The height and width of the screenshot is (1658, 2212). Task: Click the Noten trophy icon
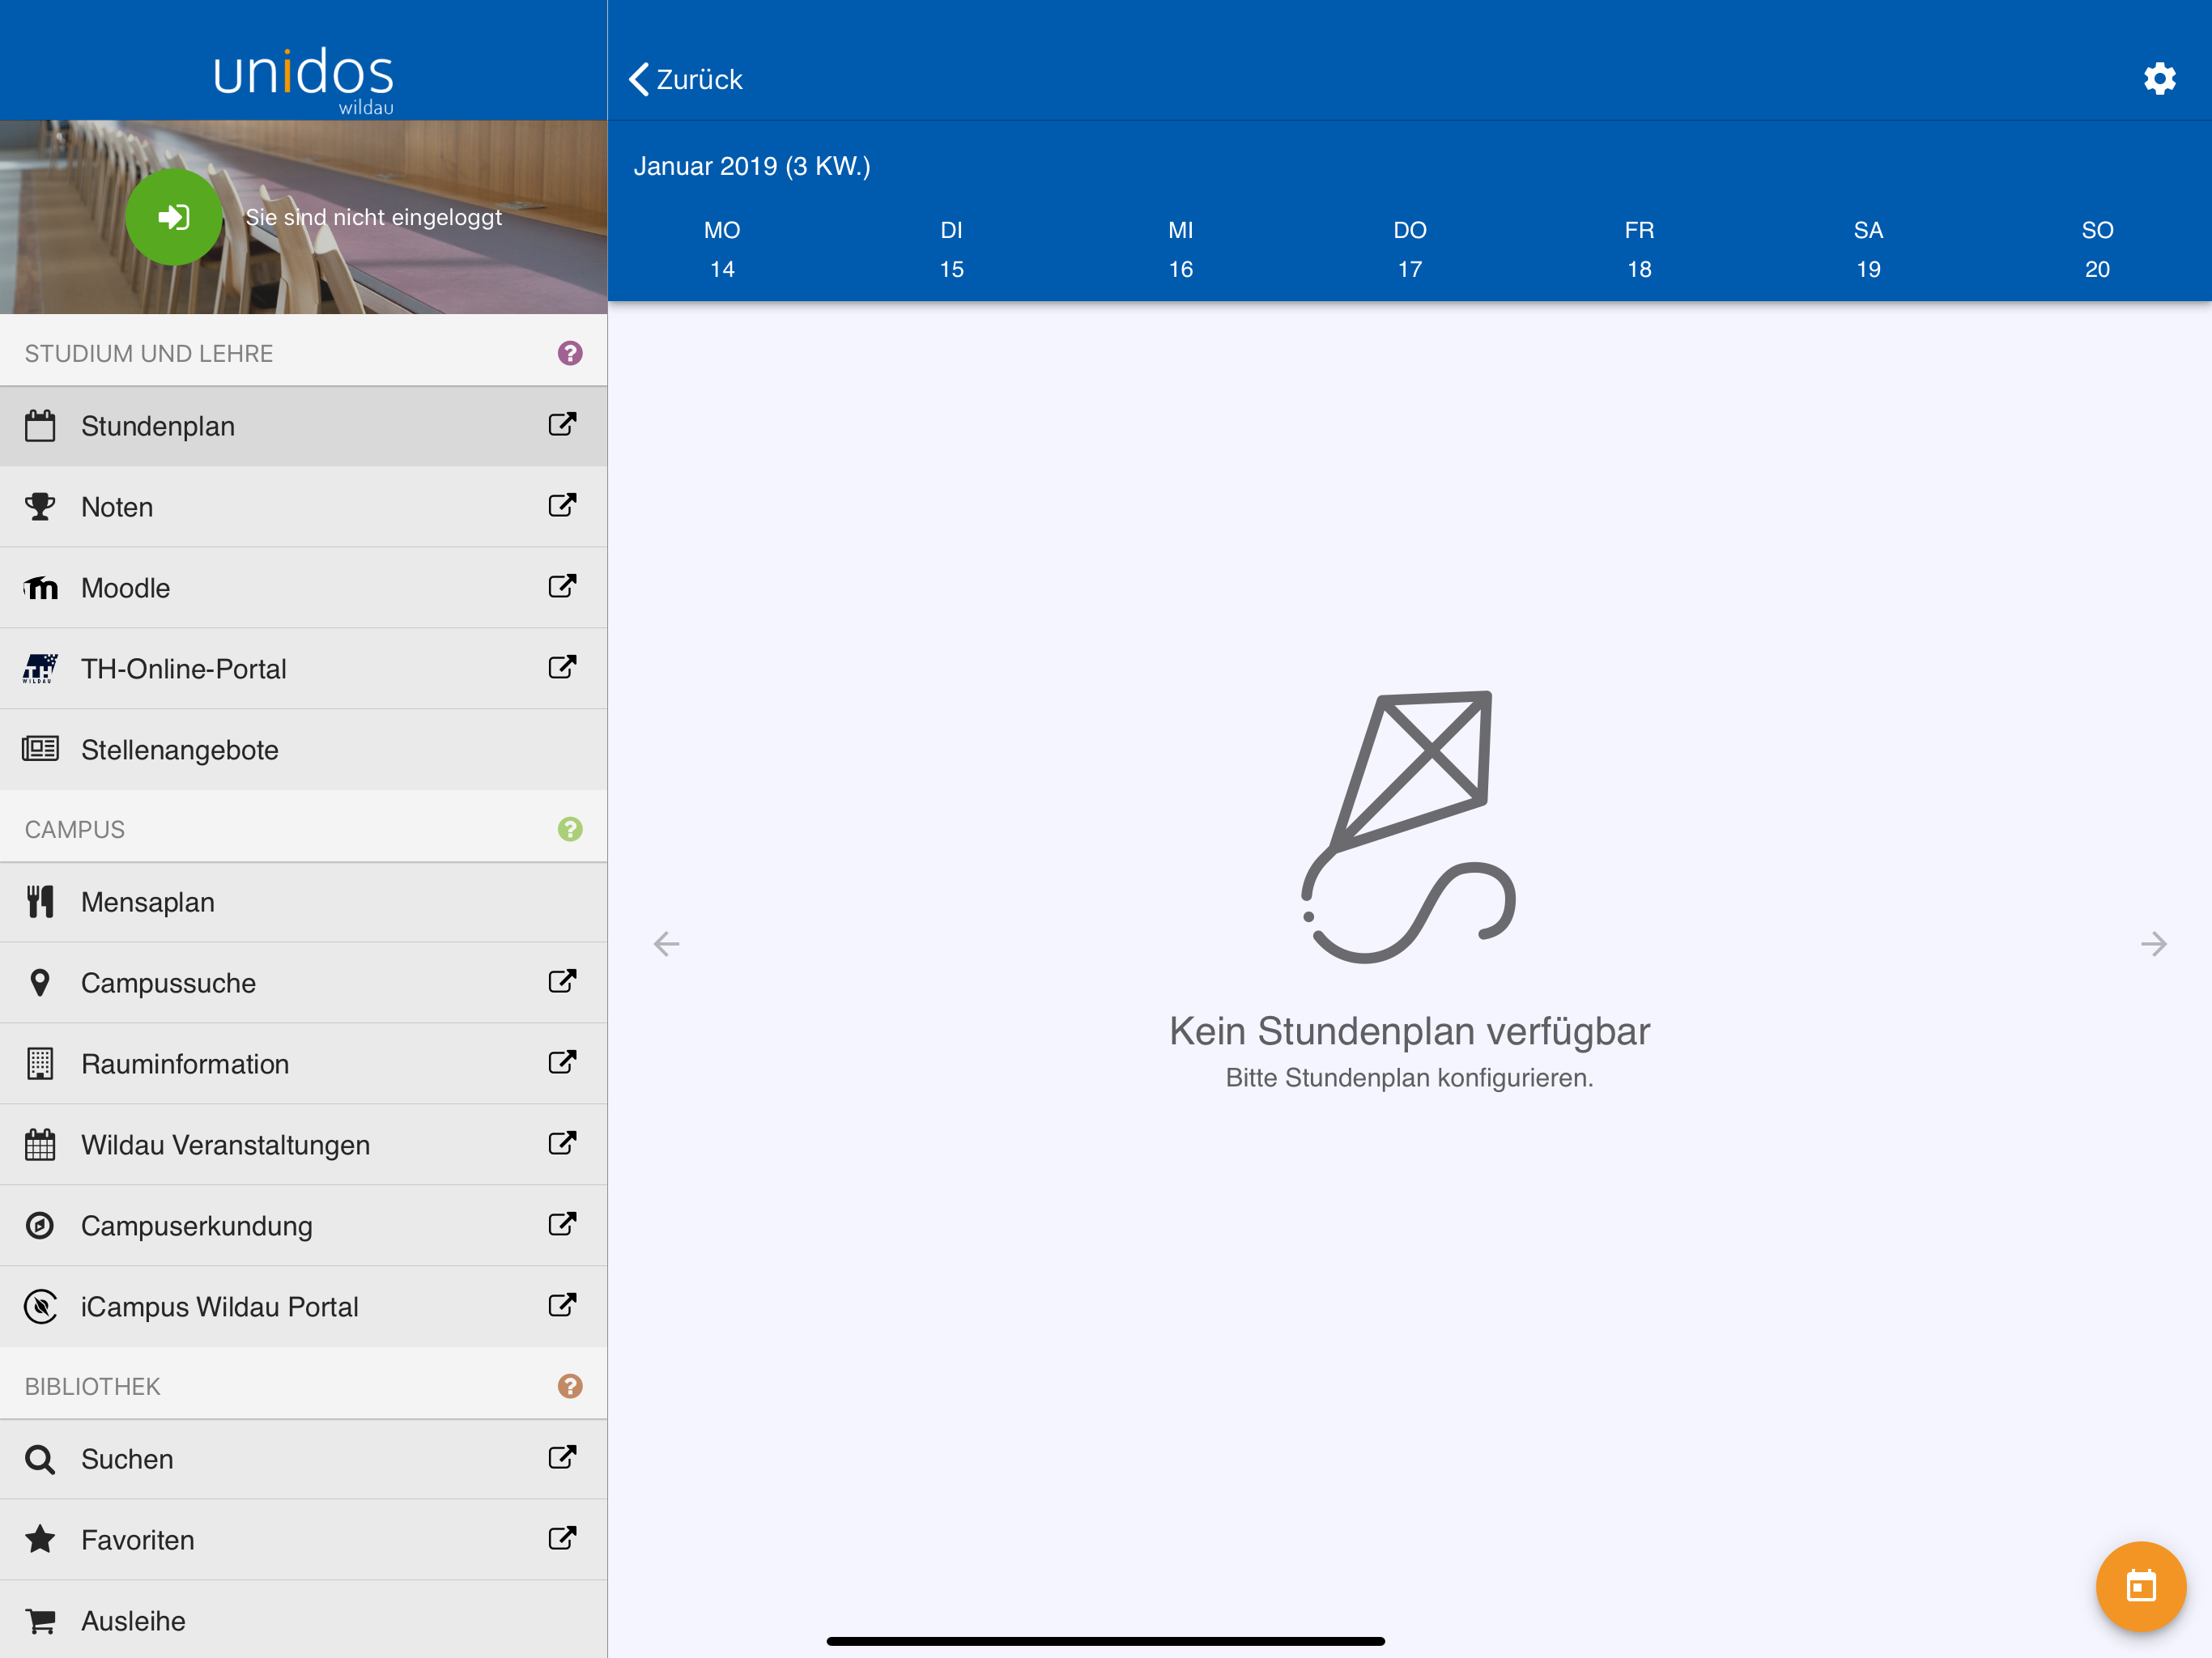tap(40, 507)
